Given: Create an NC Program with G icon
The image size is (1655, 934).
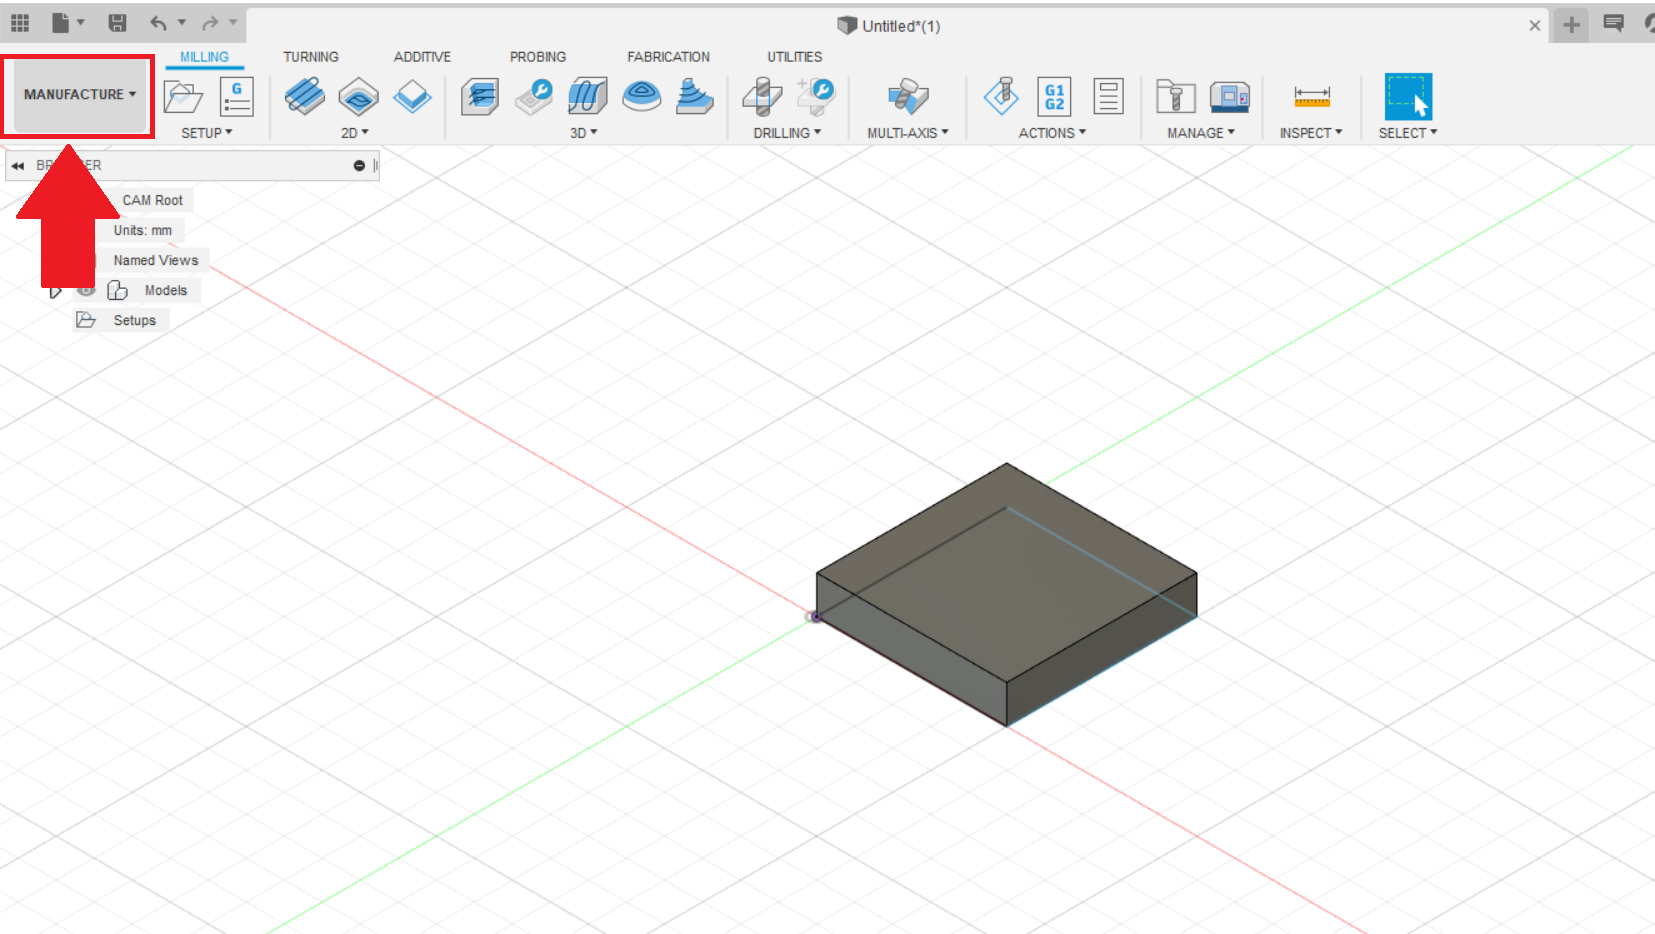Looking at the screenshot, I should click(237, 97).
